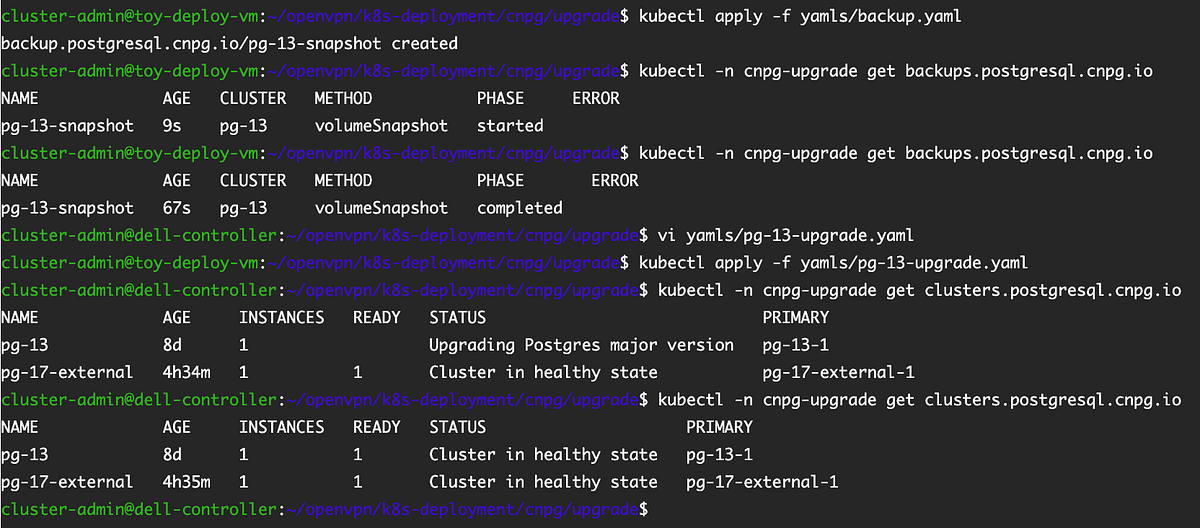Select the "completed" phase value
Image resolution: width=1200 pixels, height=528 pixels.
click(x=520, y=208)
